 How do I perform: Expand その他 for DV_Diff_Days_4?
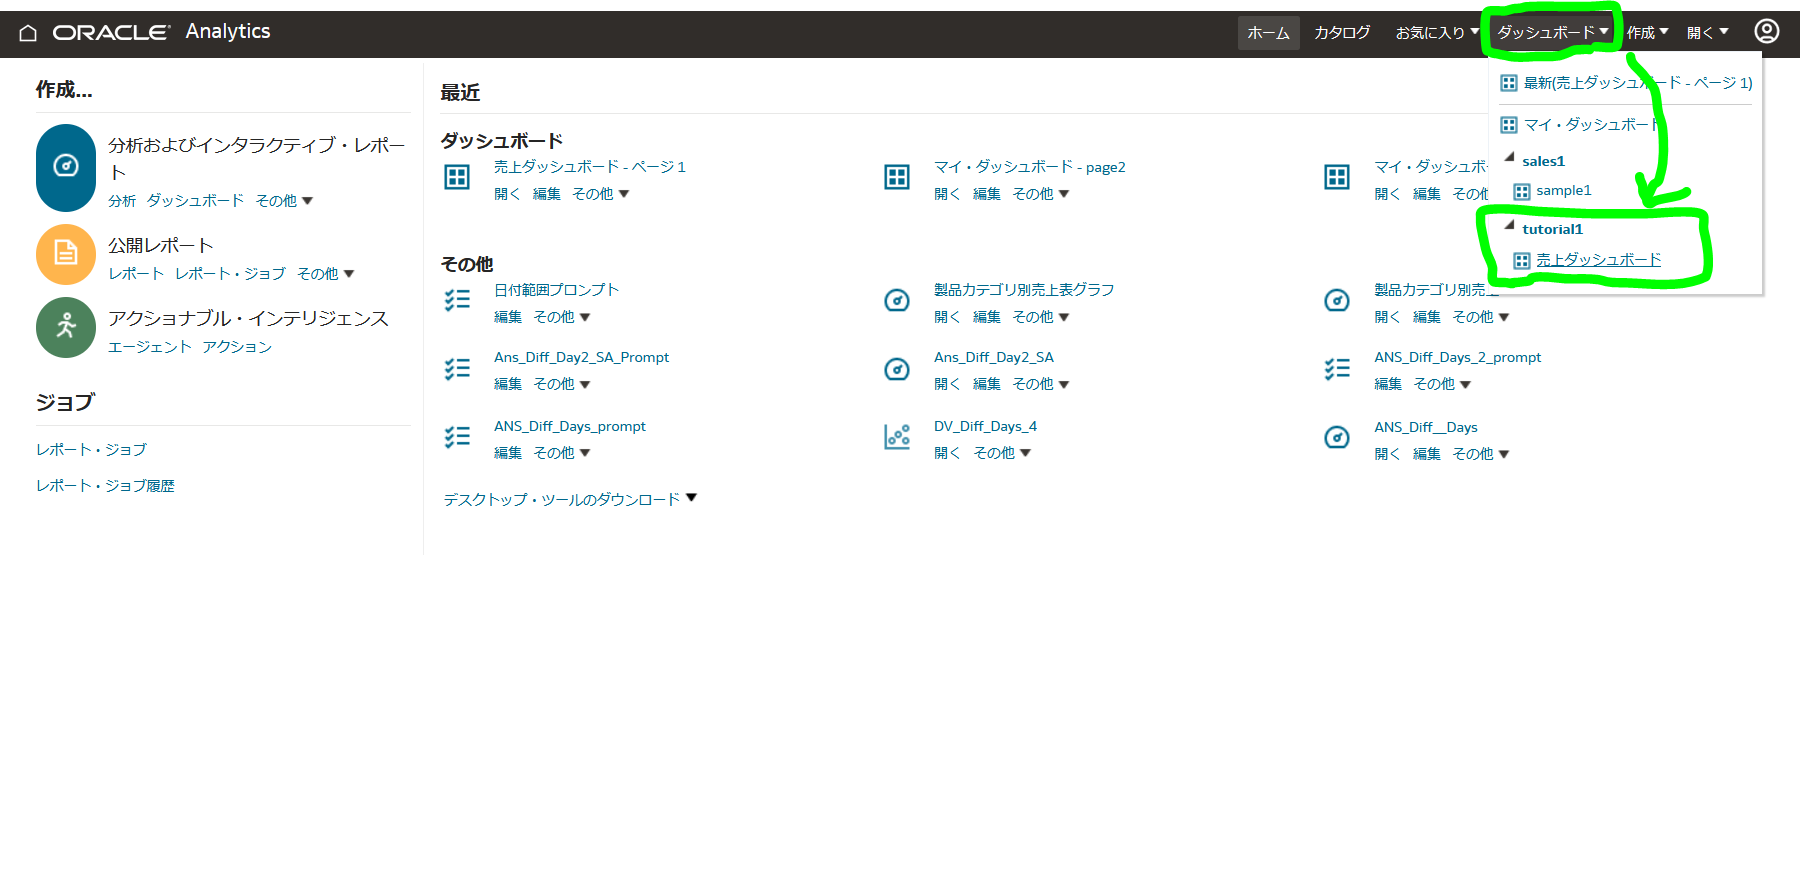point(1002,453)
